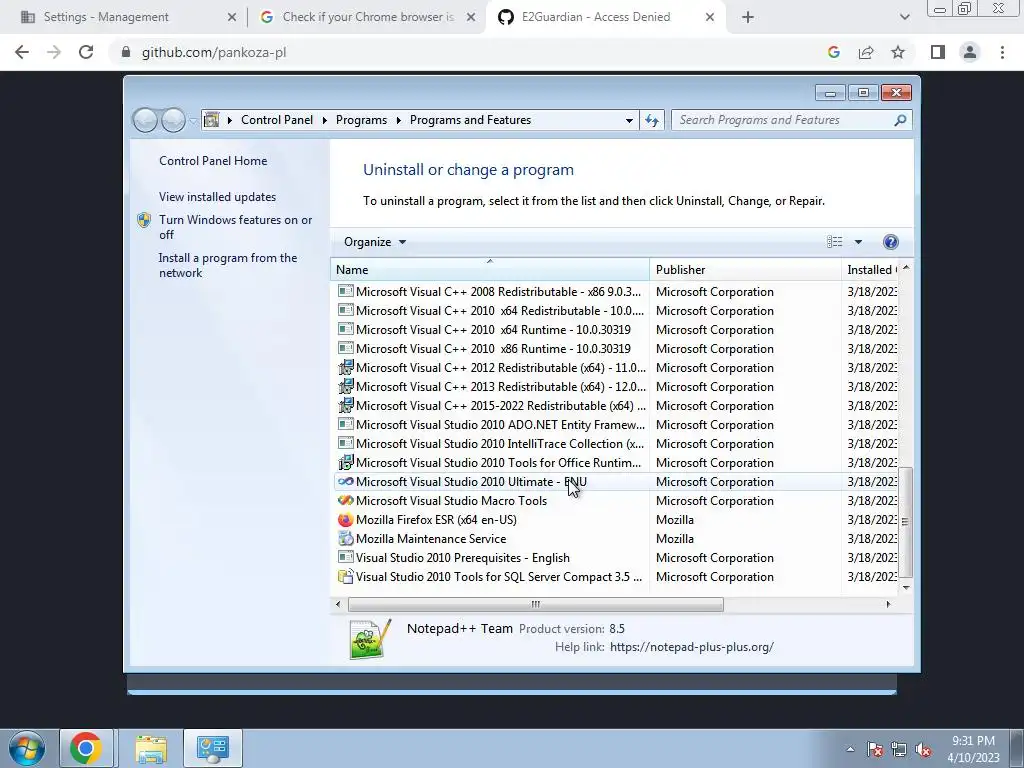Click the Chrome forward arrow
The width and height of the screenshot is (1024, 768).
[54, 52]
